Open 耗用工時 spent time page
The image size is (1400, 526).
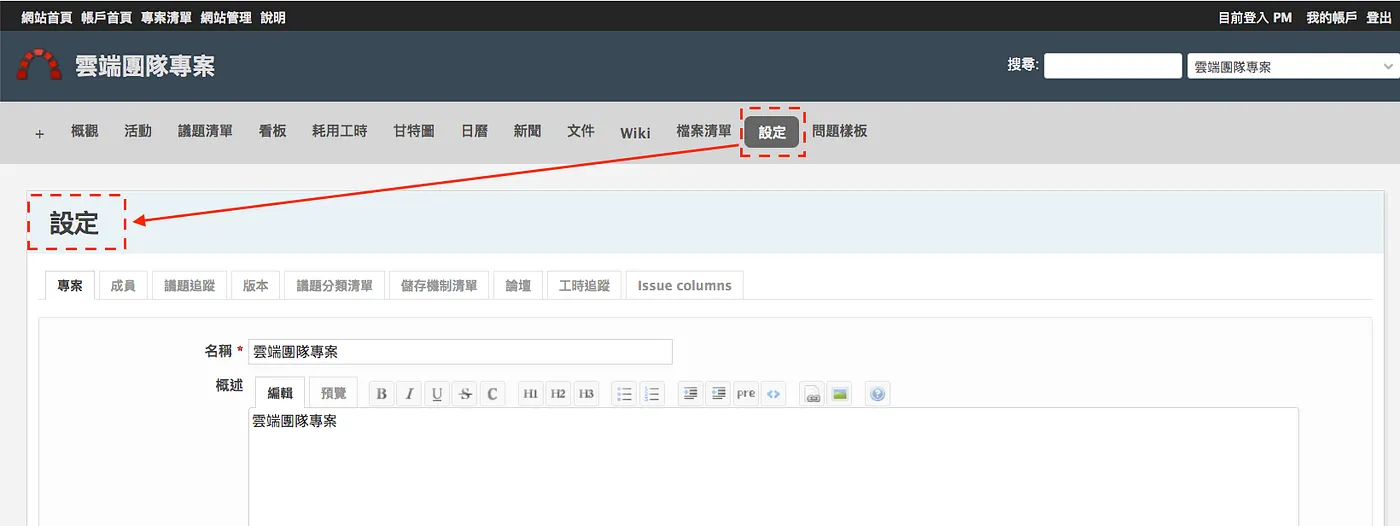point(340,131)
